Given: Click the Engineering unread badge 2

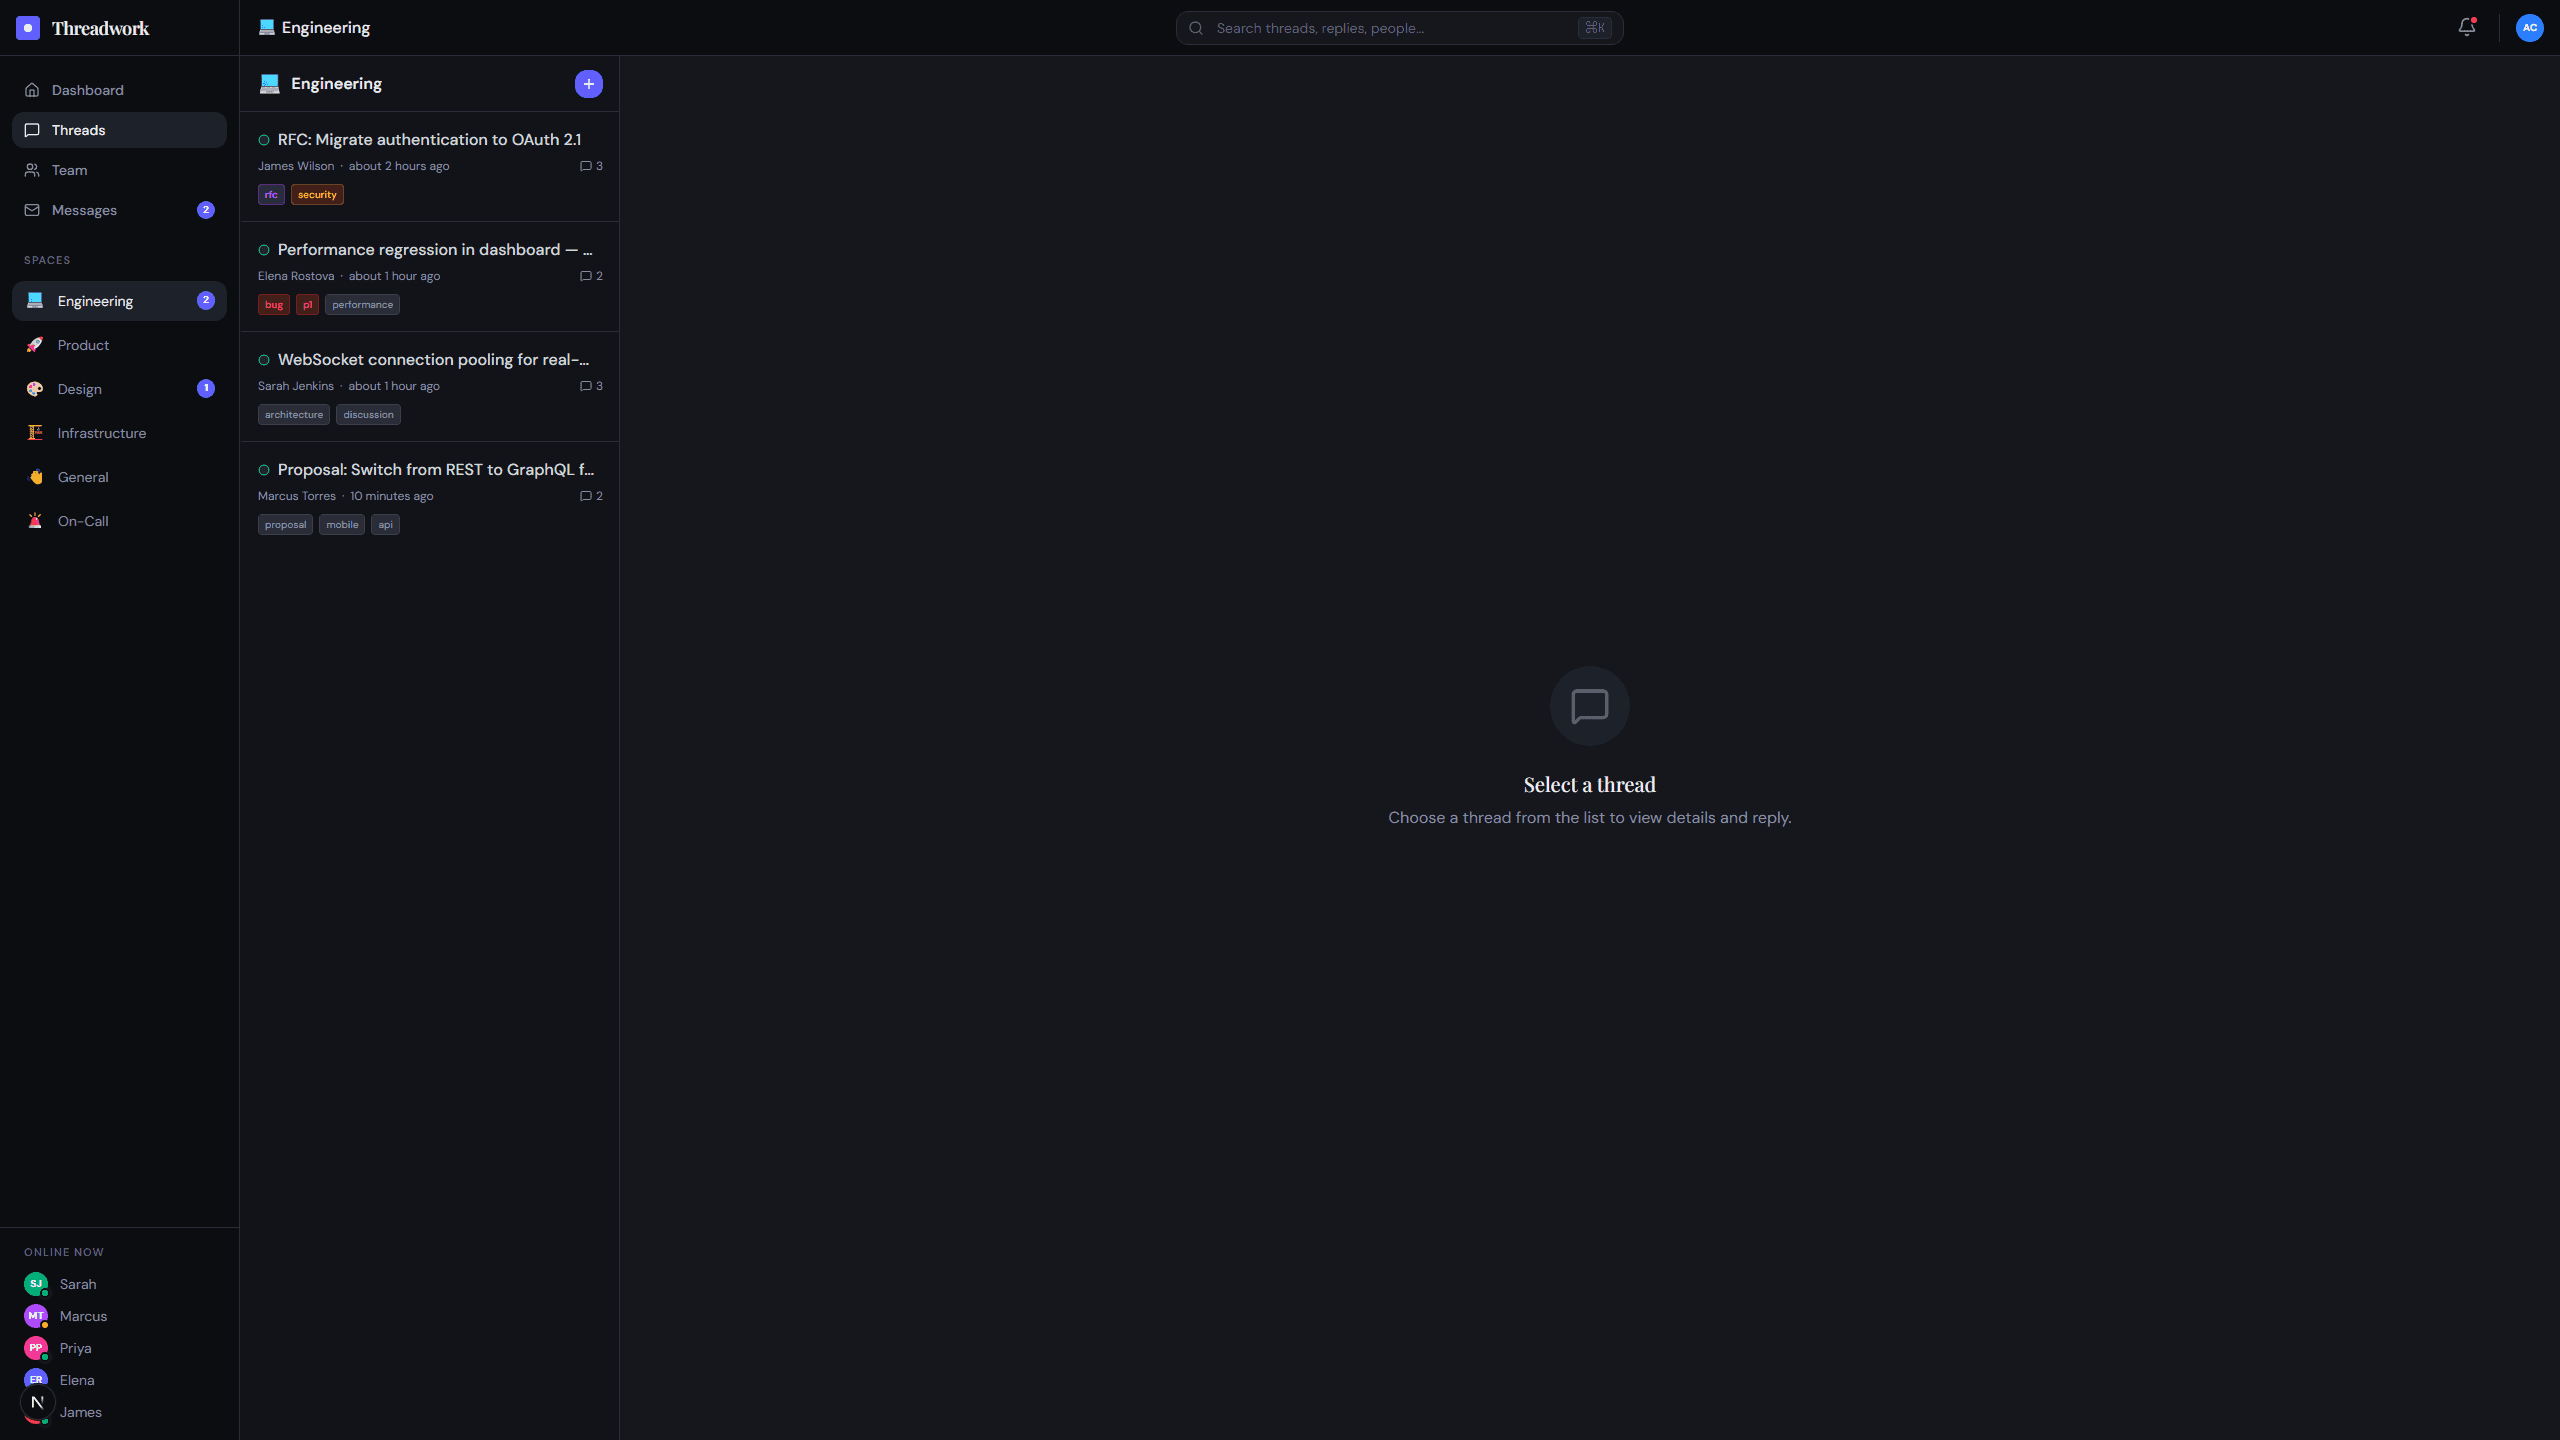Looking at the screenshot, I should click(x=206, y=300).
